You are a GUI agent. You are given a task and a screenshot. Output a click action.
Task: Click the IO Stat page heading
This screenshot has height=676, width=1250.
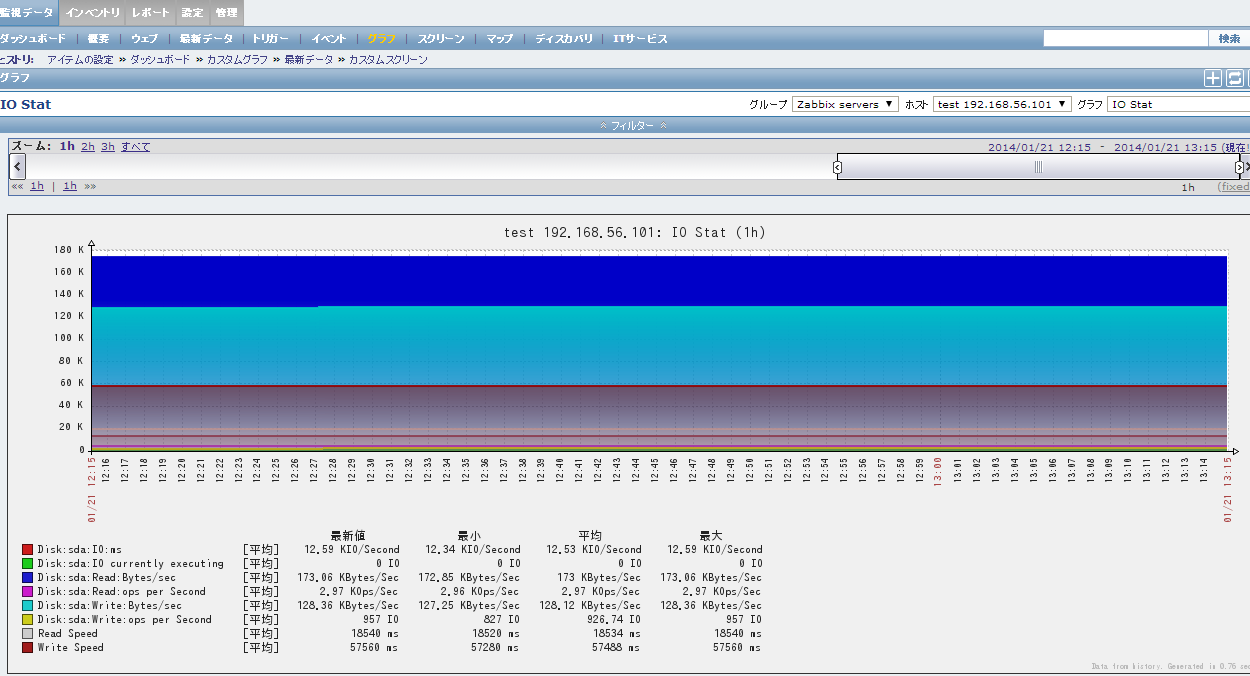pyautogui.click(x=26, y=104)
